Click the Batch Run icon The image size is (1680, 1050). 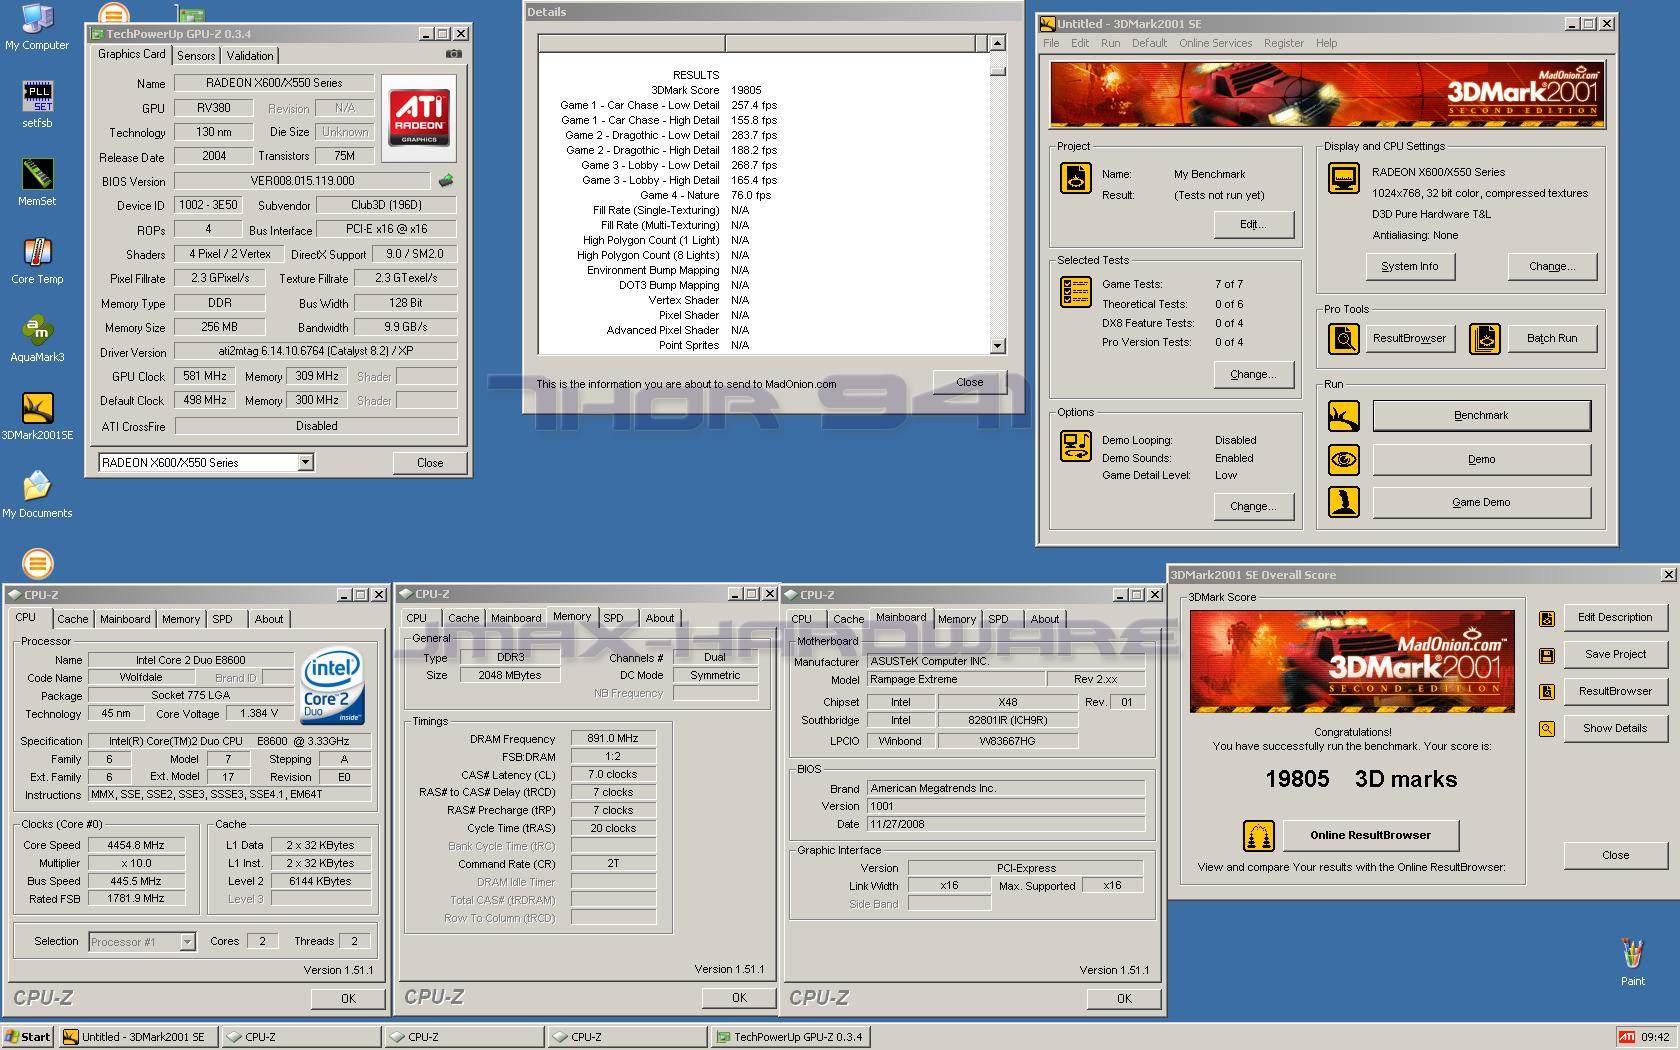coord(1484,339)
